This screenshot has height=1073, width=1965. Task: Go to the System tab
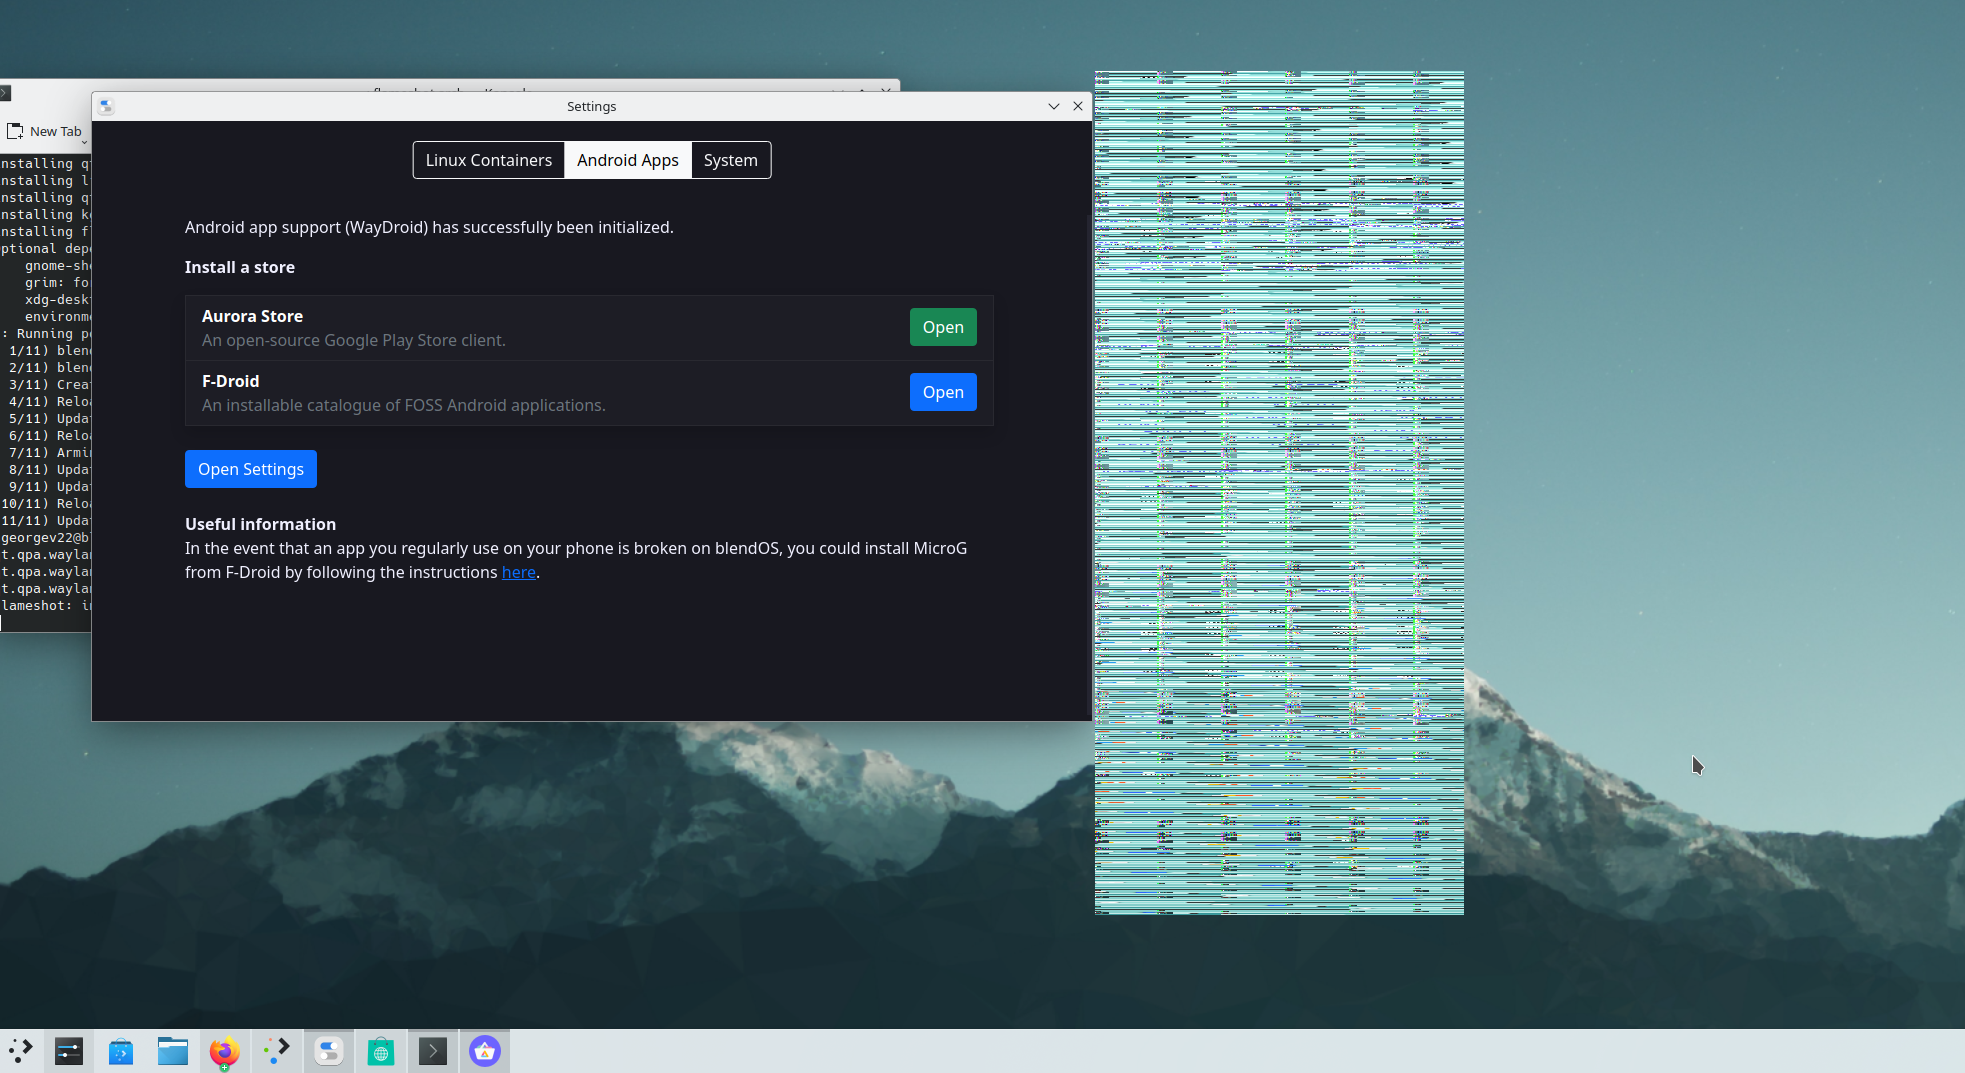(x=730, y=160)
